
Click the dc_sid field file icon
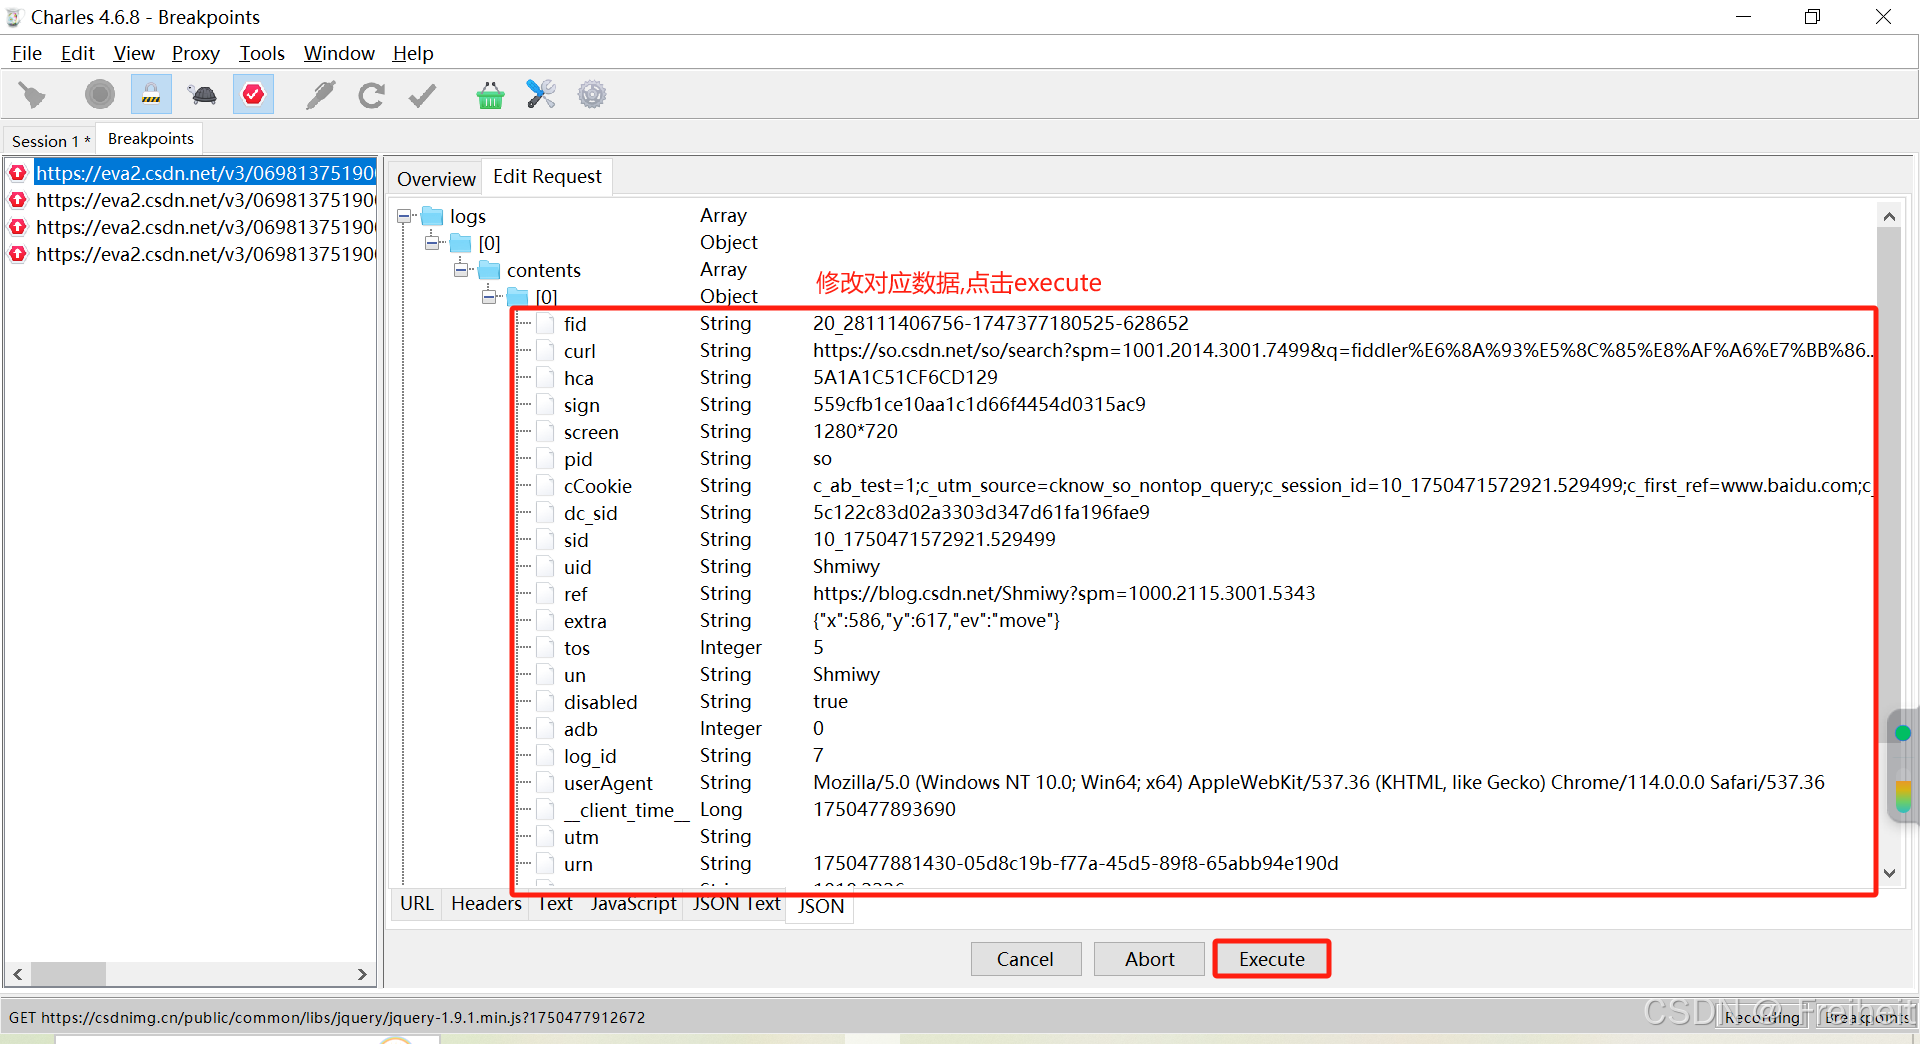[x=546, y=513]
